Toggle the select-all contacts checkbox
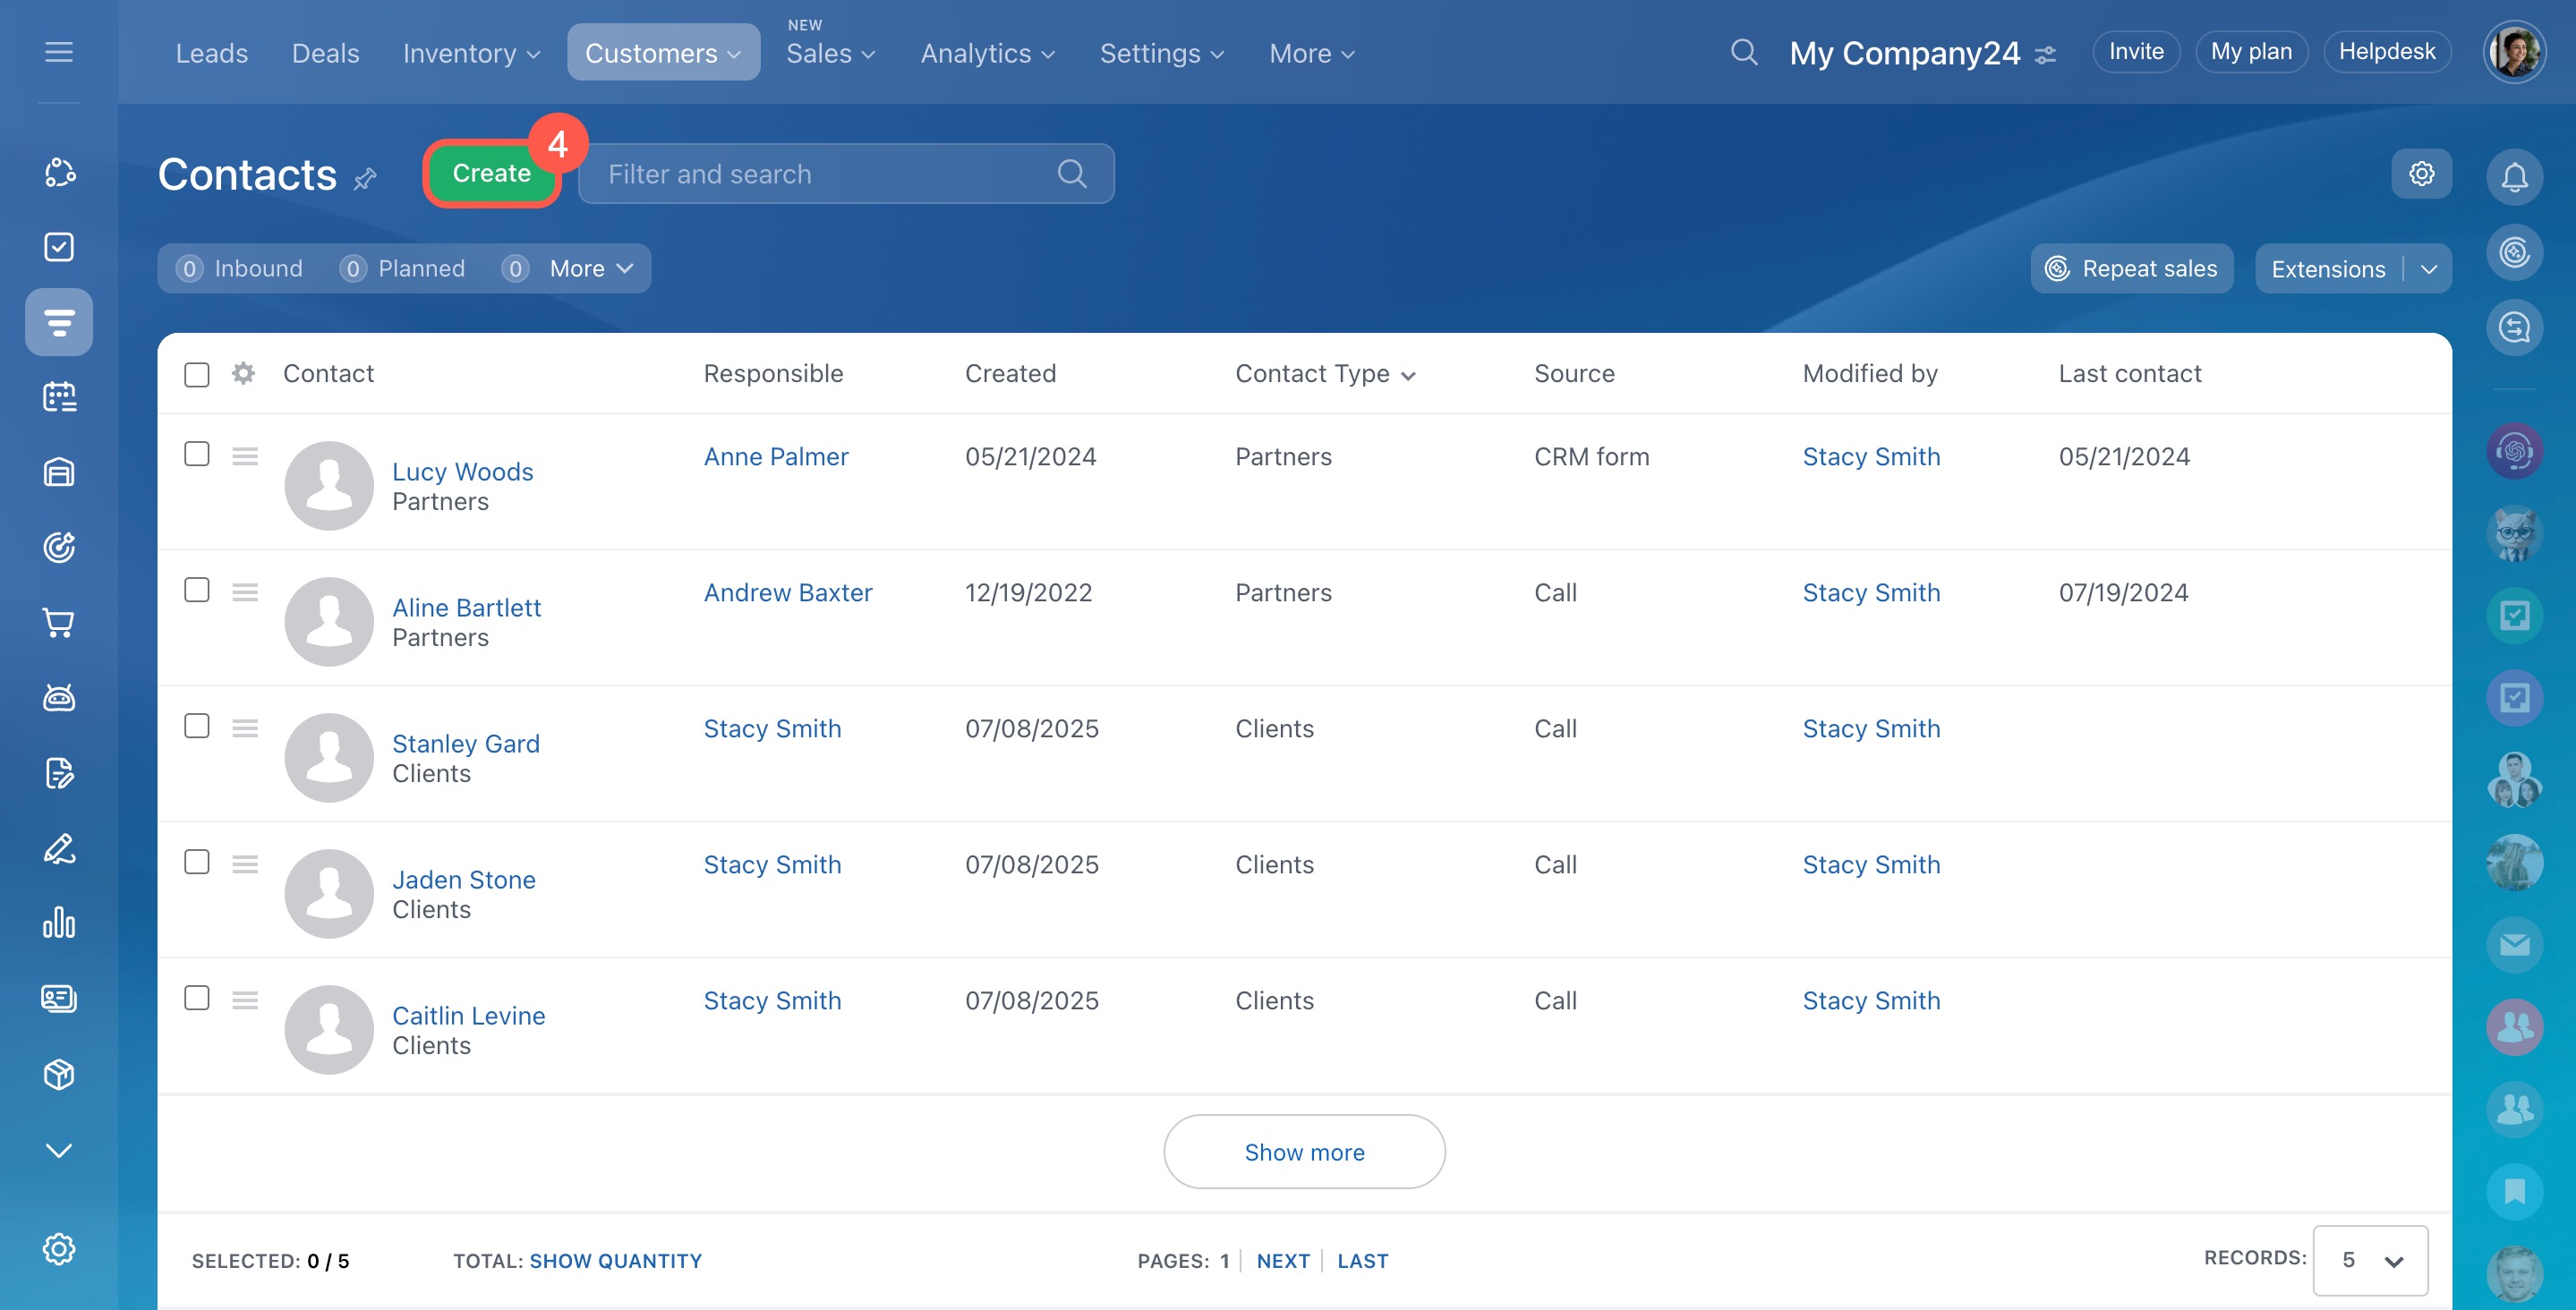2576x1310 pixels. coord(197,375)
